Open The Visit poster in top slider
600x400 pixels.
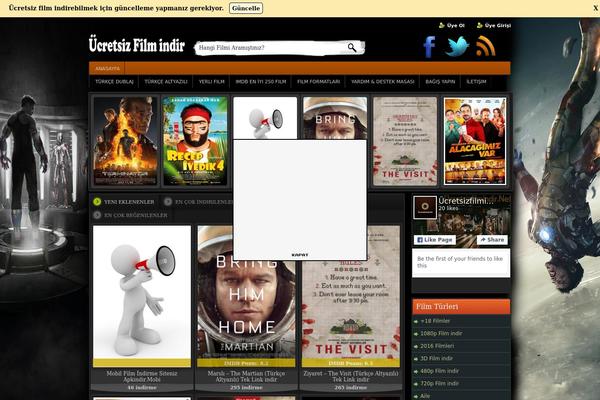(405, 141)
